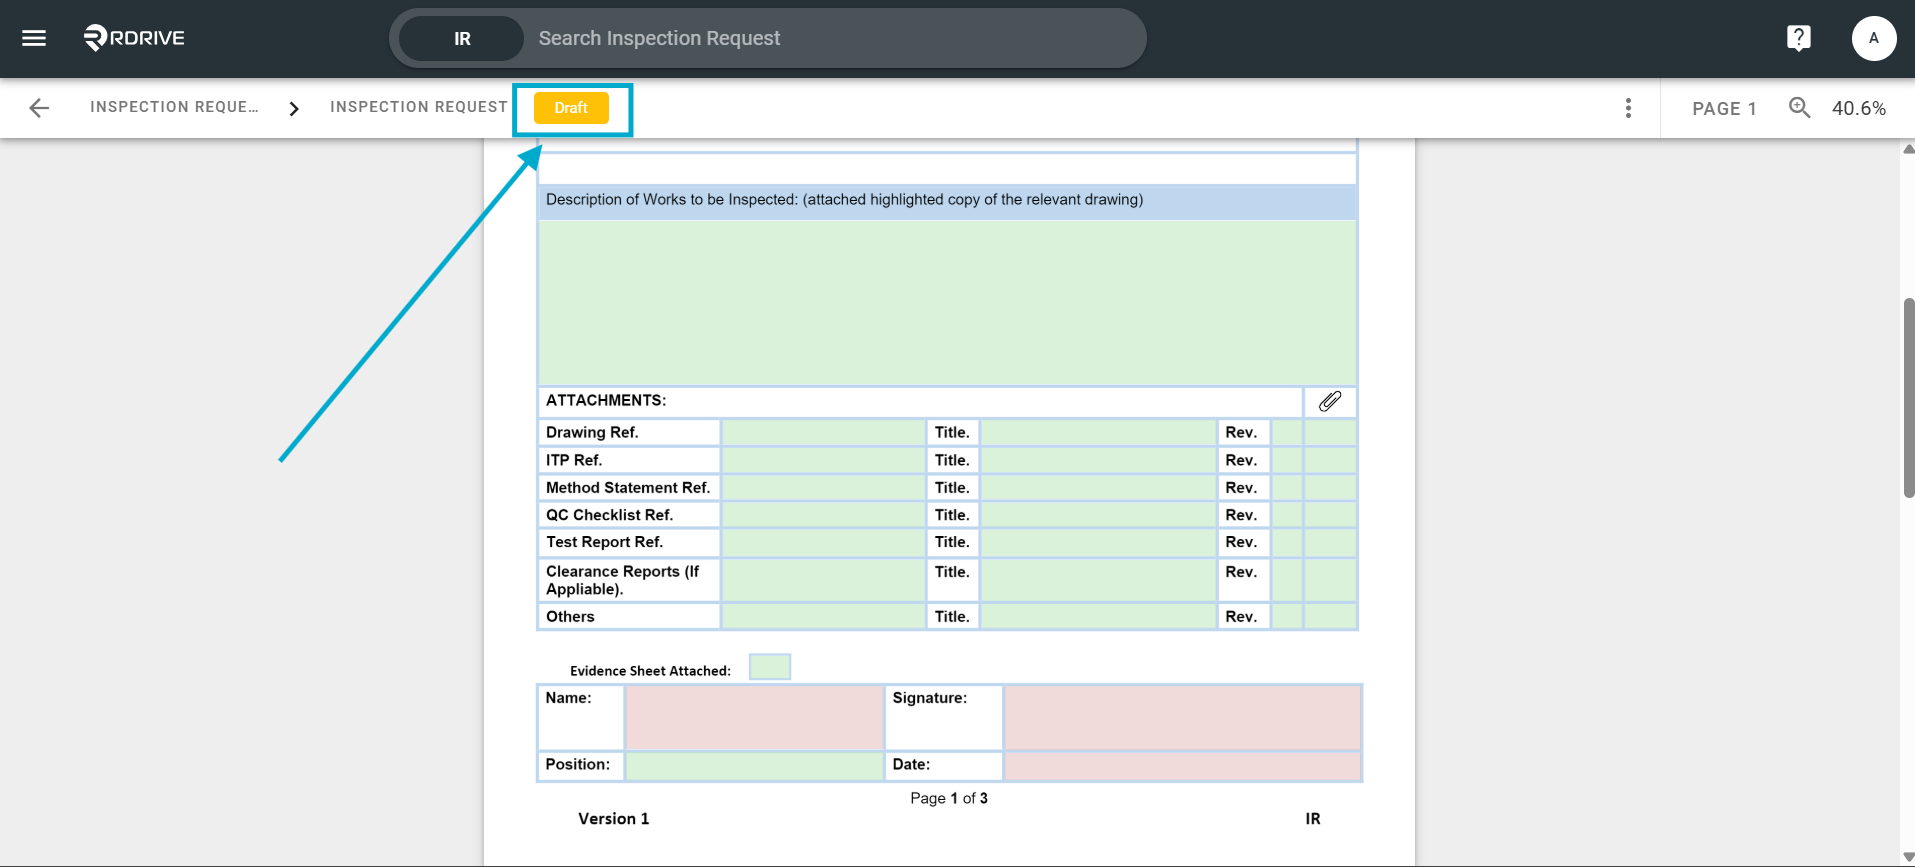Click the vertical scrollbar thumb
The height and width of the screenshot is (867, 1915).
click(1908, 397)
